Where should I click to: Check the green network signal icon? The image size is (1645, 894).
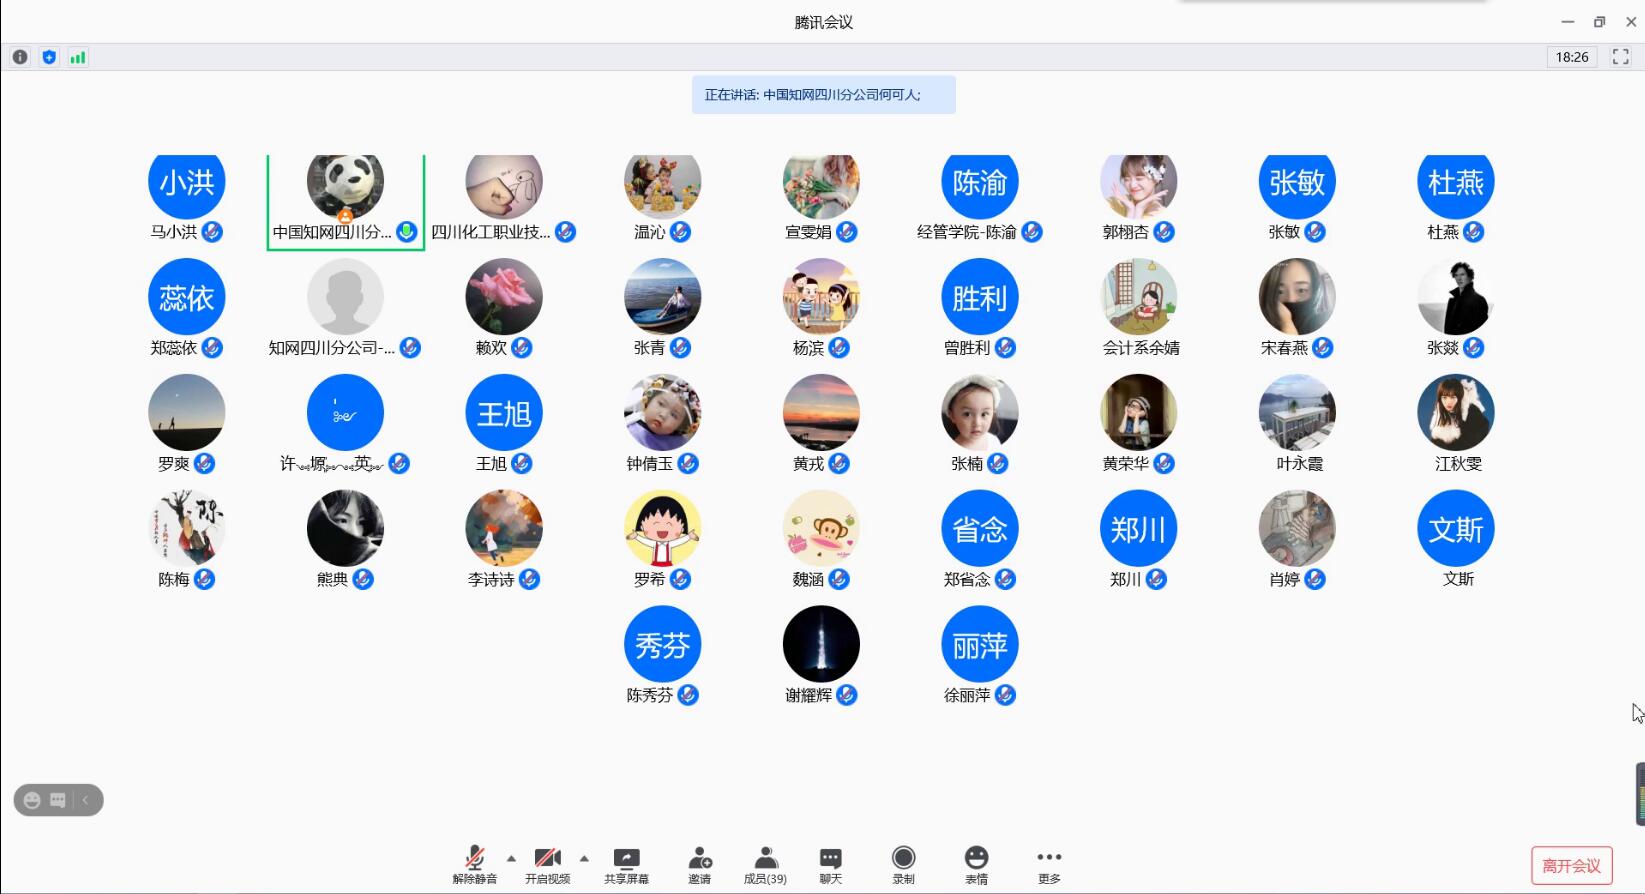point(78,57)
